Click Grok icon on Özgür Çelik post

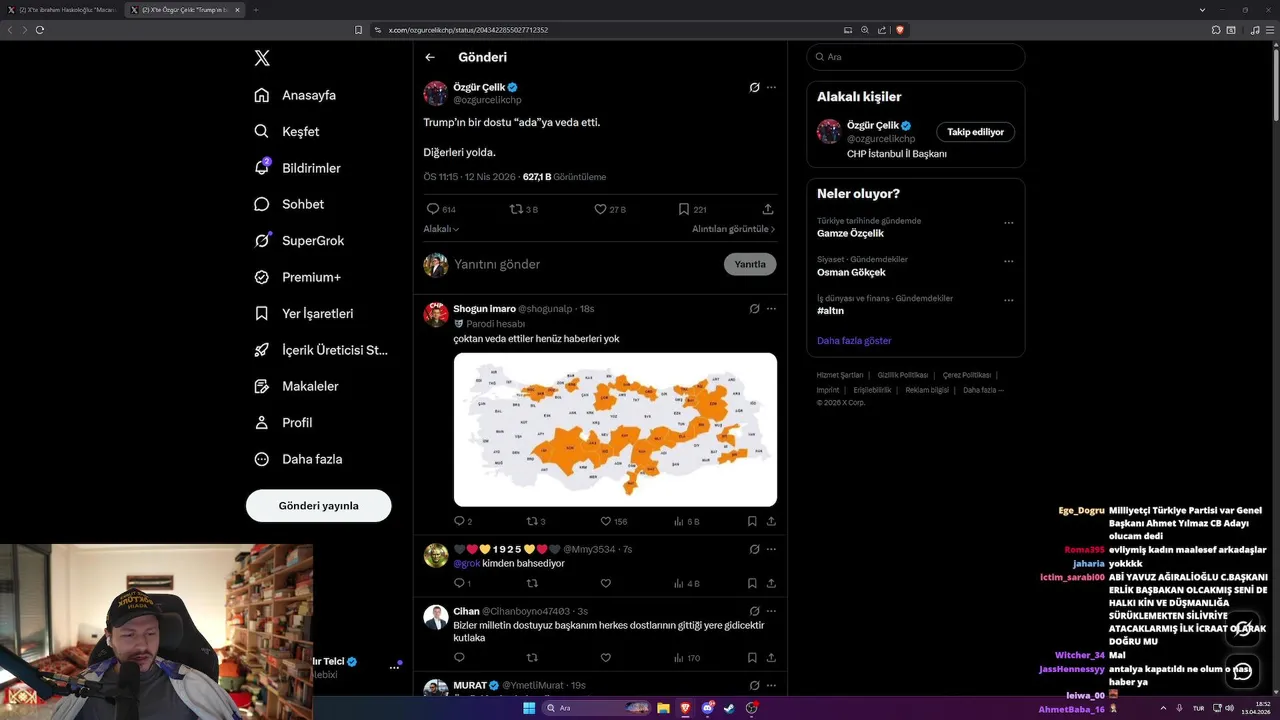point(754,87)
